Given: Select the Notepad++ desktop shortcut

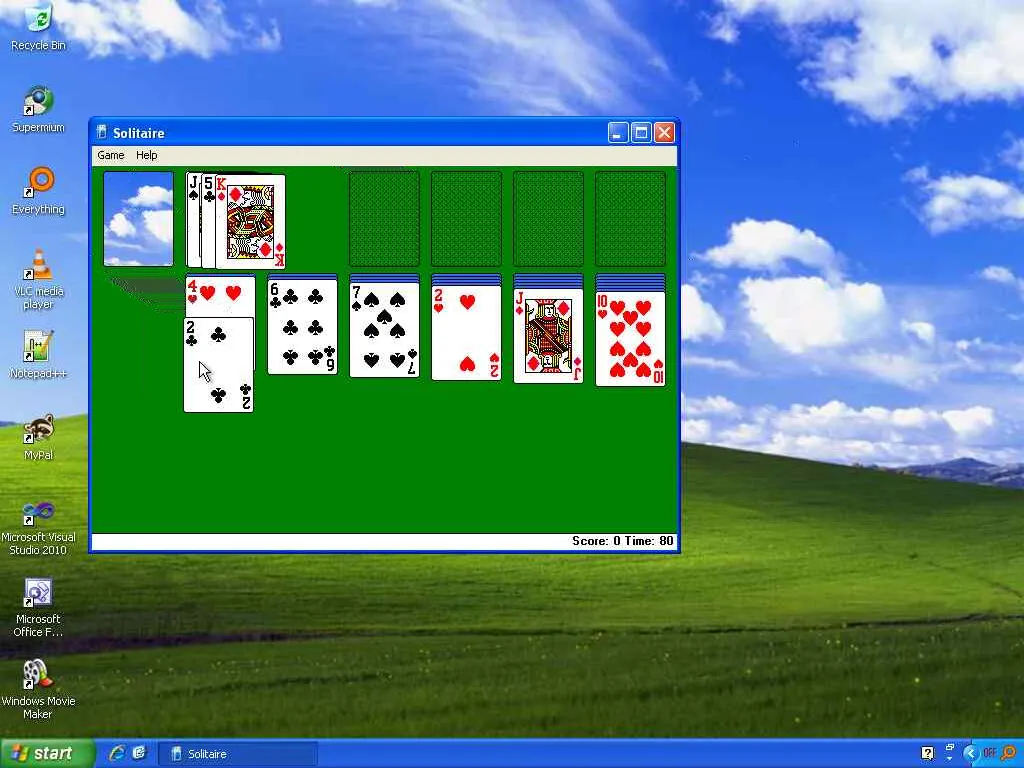Looking at the screenshot, I should (39, 355).
